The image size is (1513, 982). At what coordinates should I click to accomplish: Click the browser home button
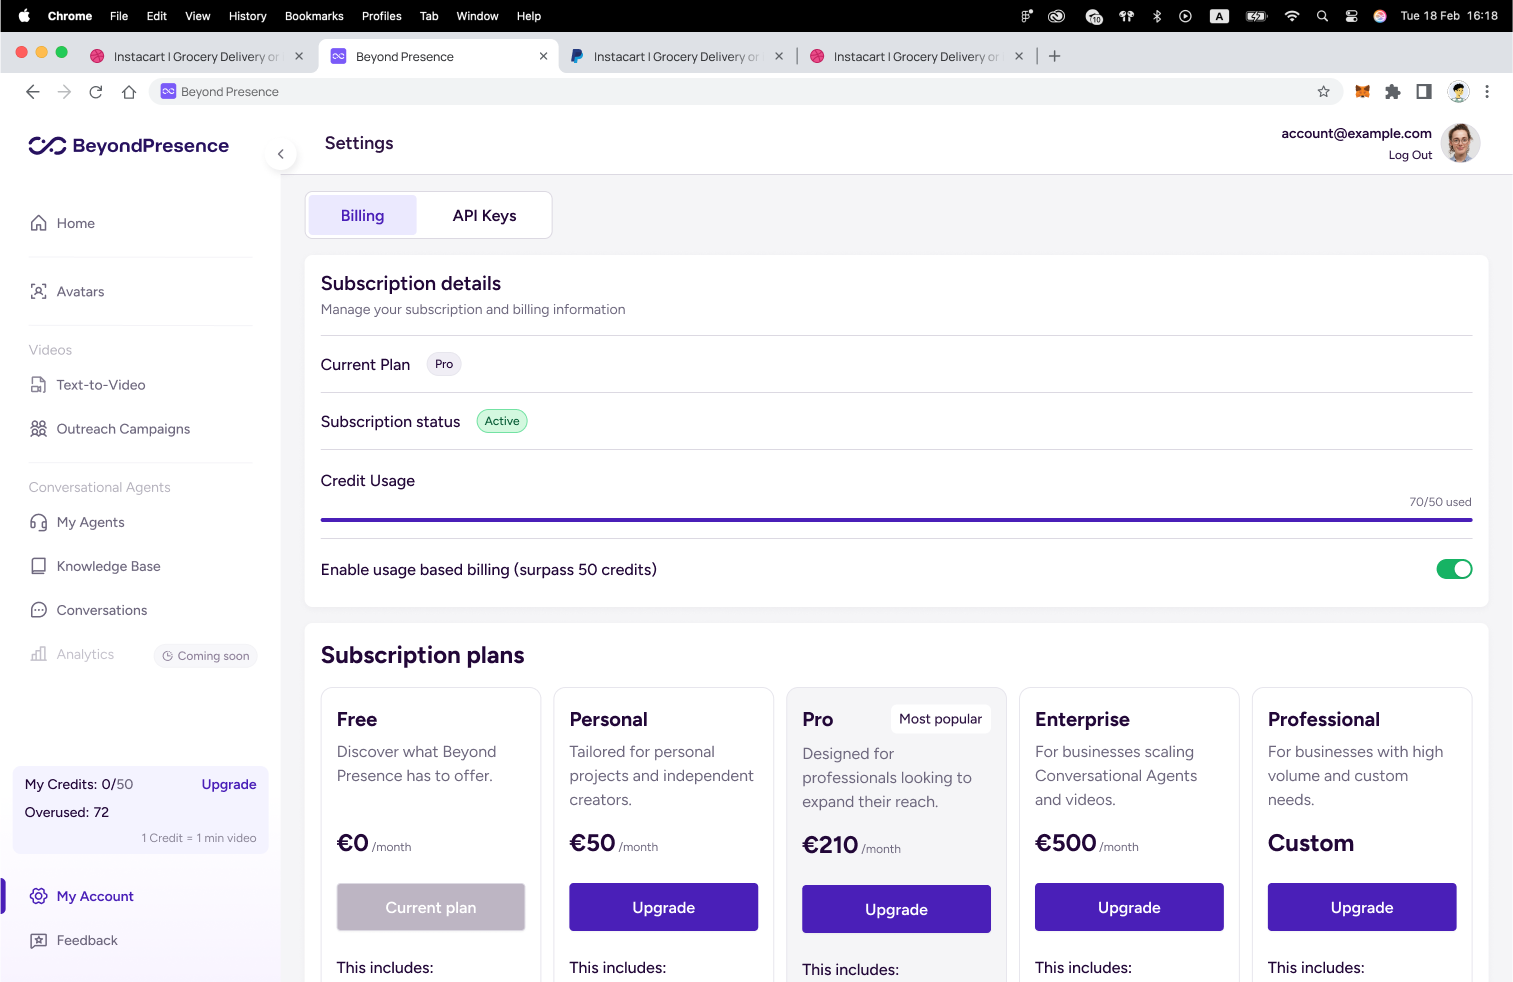point(129,92)
